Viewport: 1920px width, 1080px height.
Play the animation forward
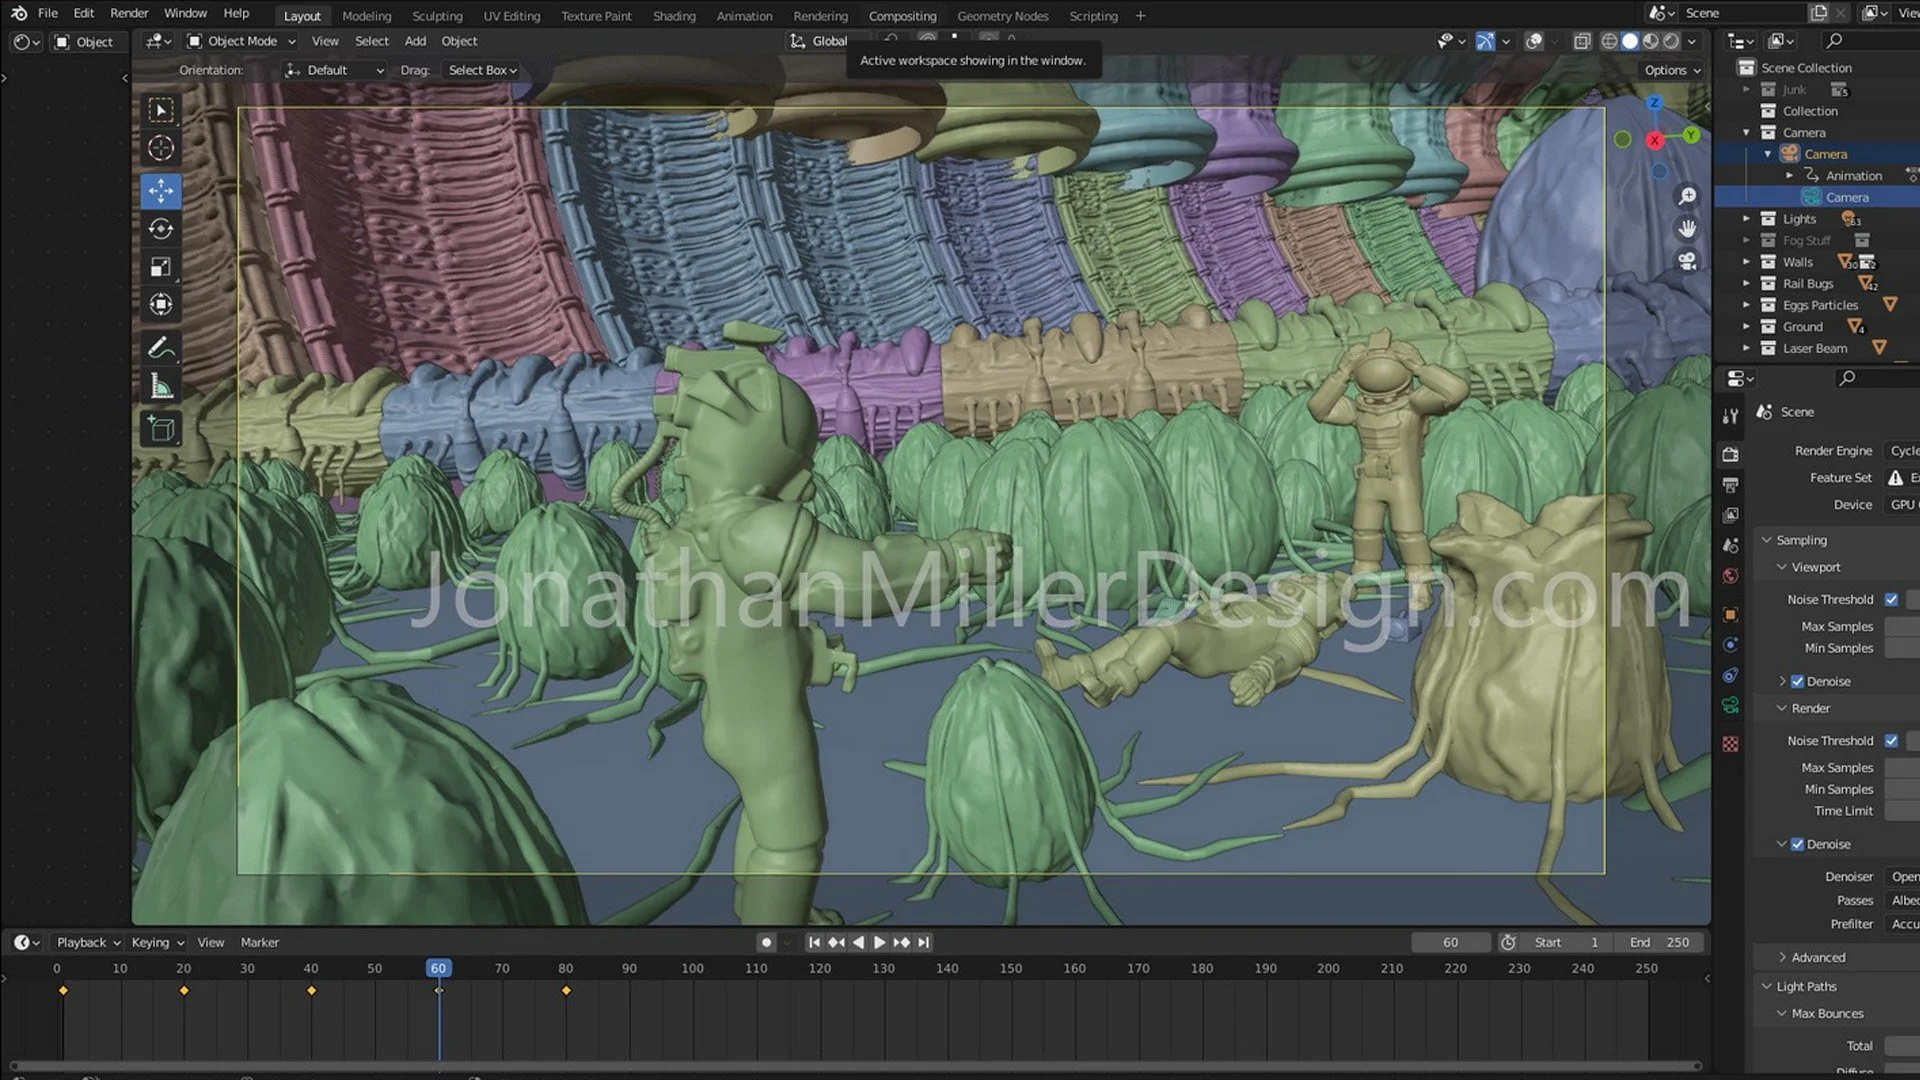point(879,943)
